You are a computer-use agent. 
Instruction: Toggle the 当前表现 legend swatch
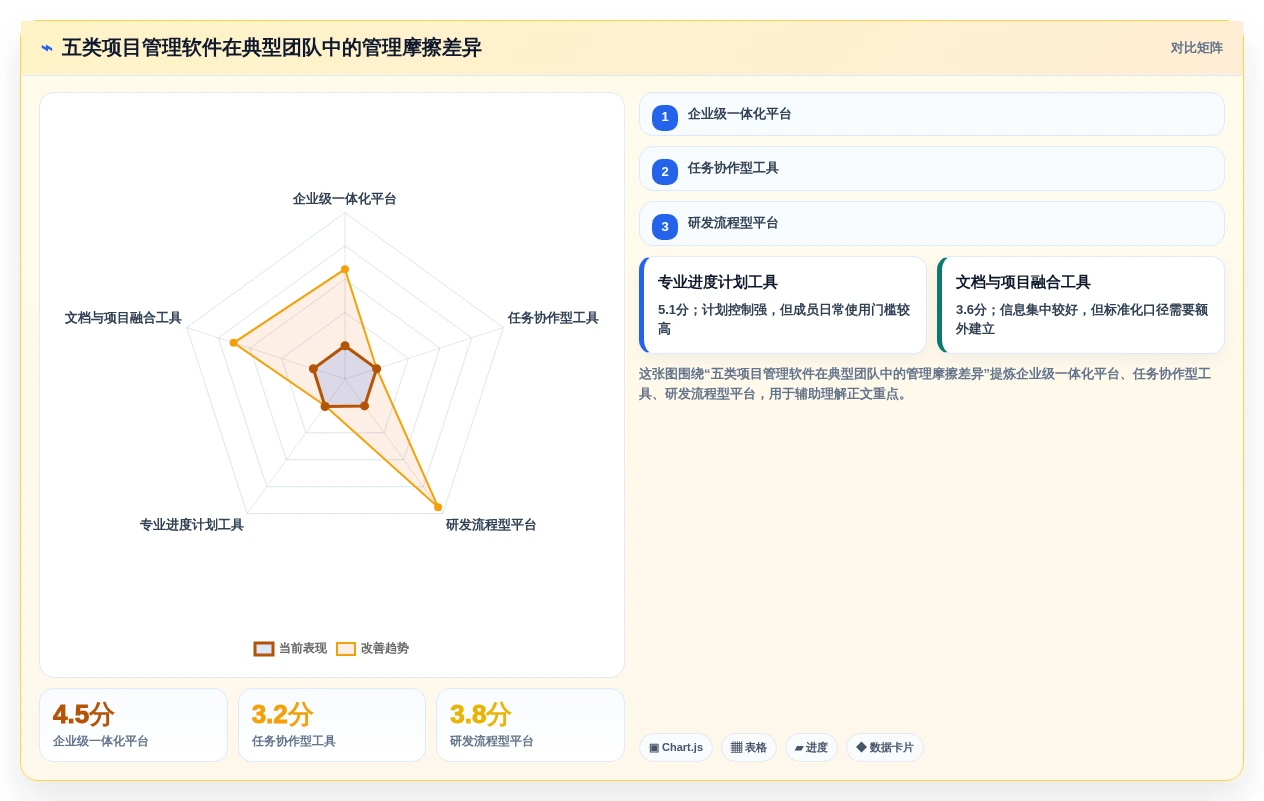[x=264, y=649]
